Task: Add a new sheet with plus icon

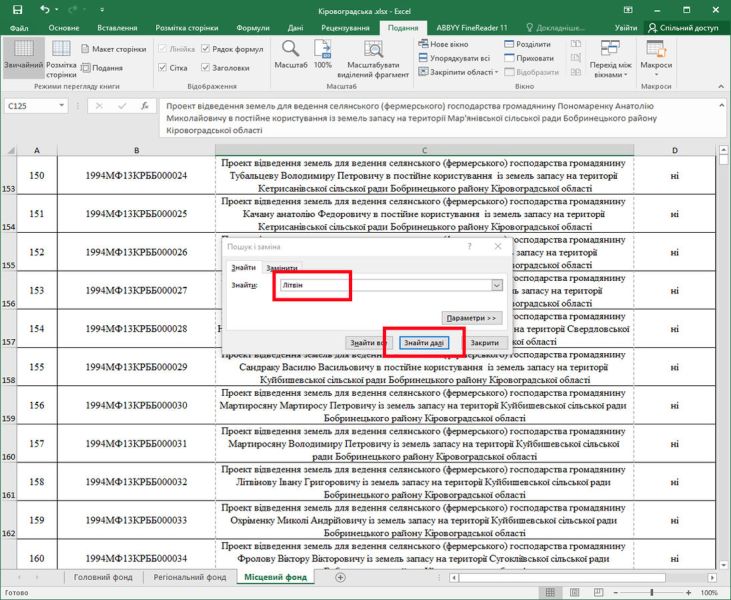Action: tap(340, 578)
